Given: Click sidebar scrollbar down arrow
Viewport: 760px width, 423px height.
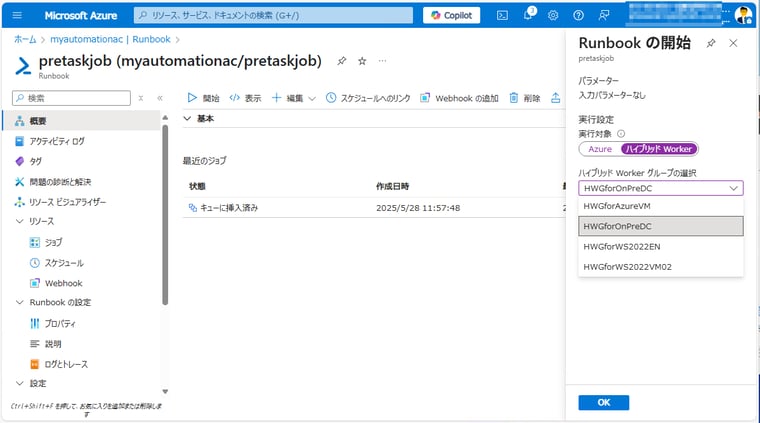Looking at the screenshot, I should click(165, 391).
